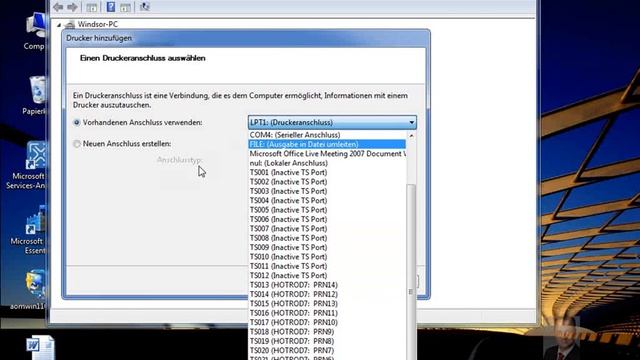Choose COM4: (Serieller Anschluss) from list
This screenshot has width=640, height=360.
[x=327, y=135]
